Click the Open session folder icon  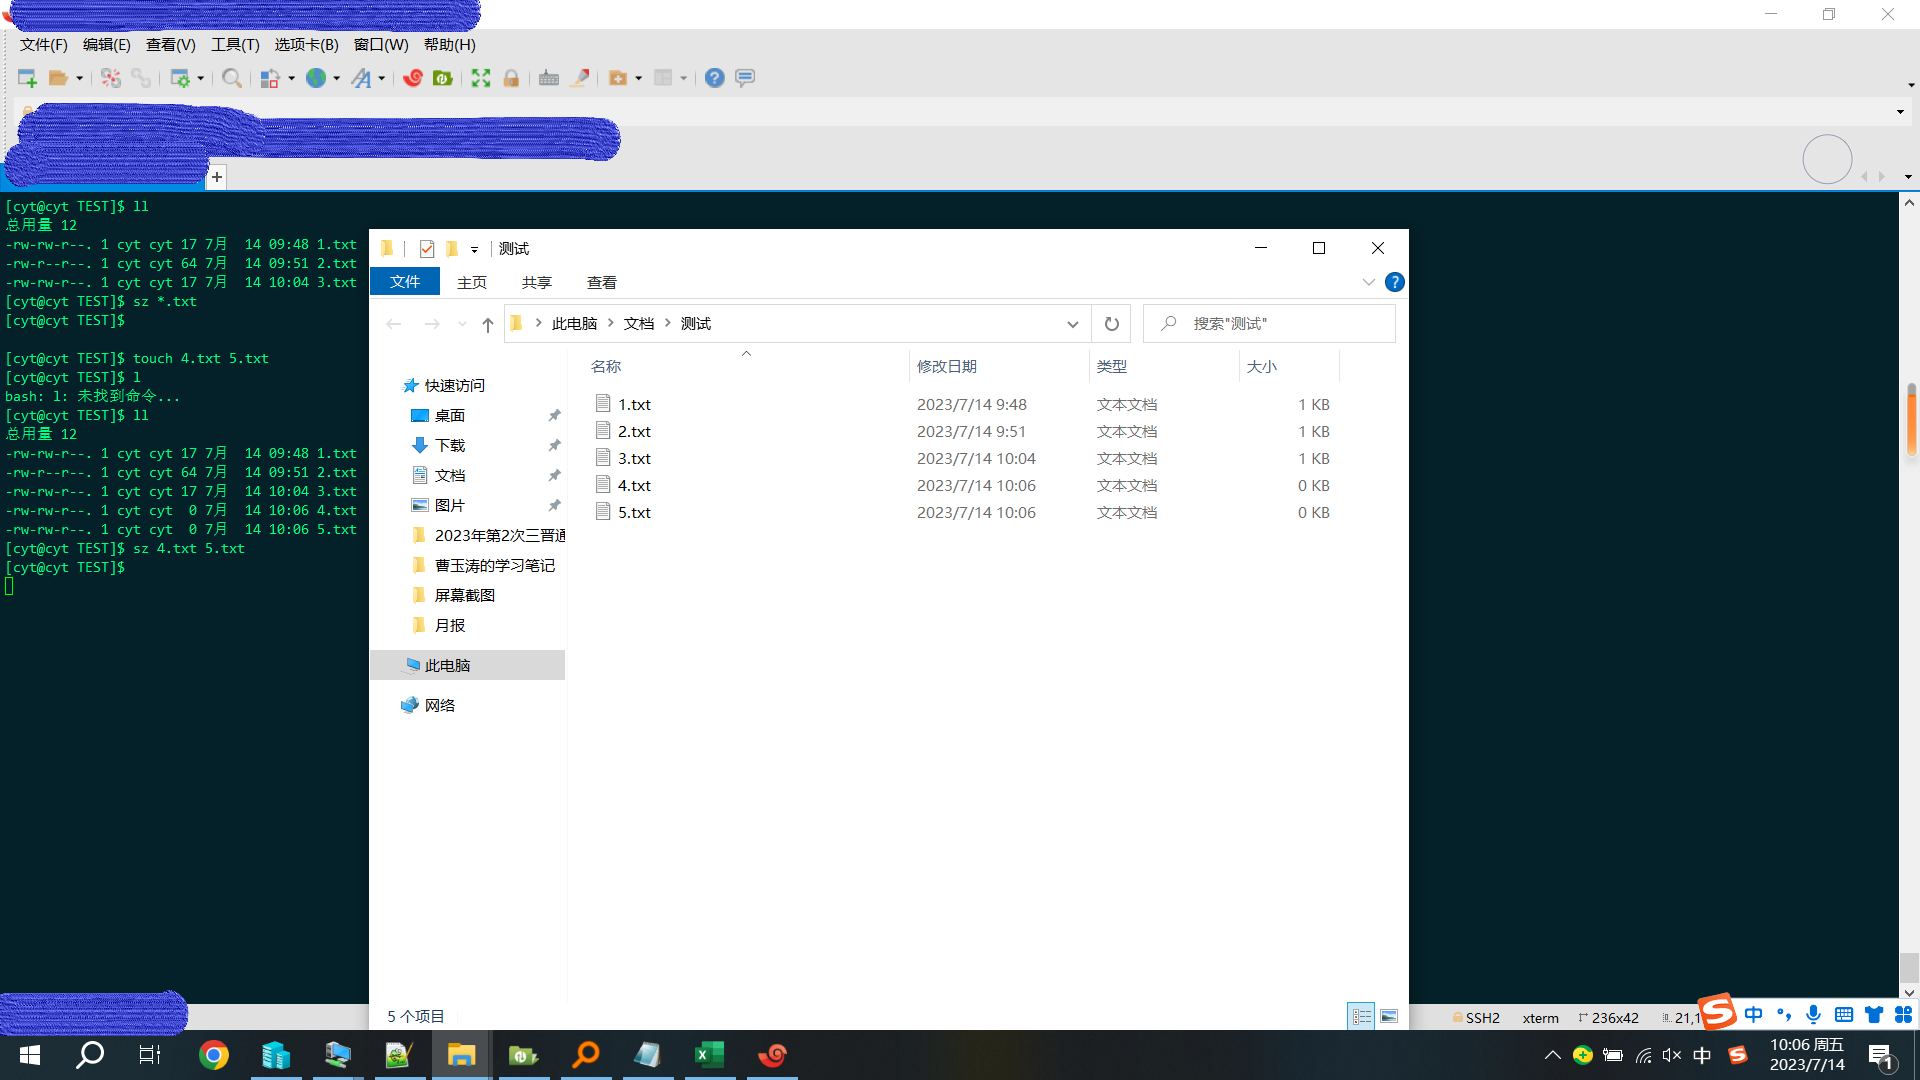click(59, 78)
